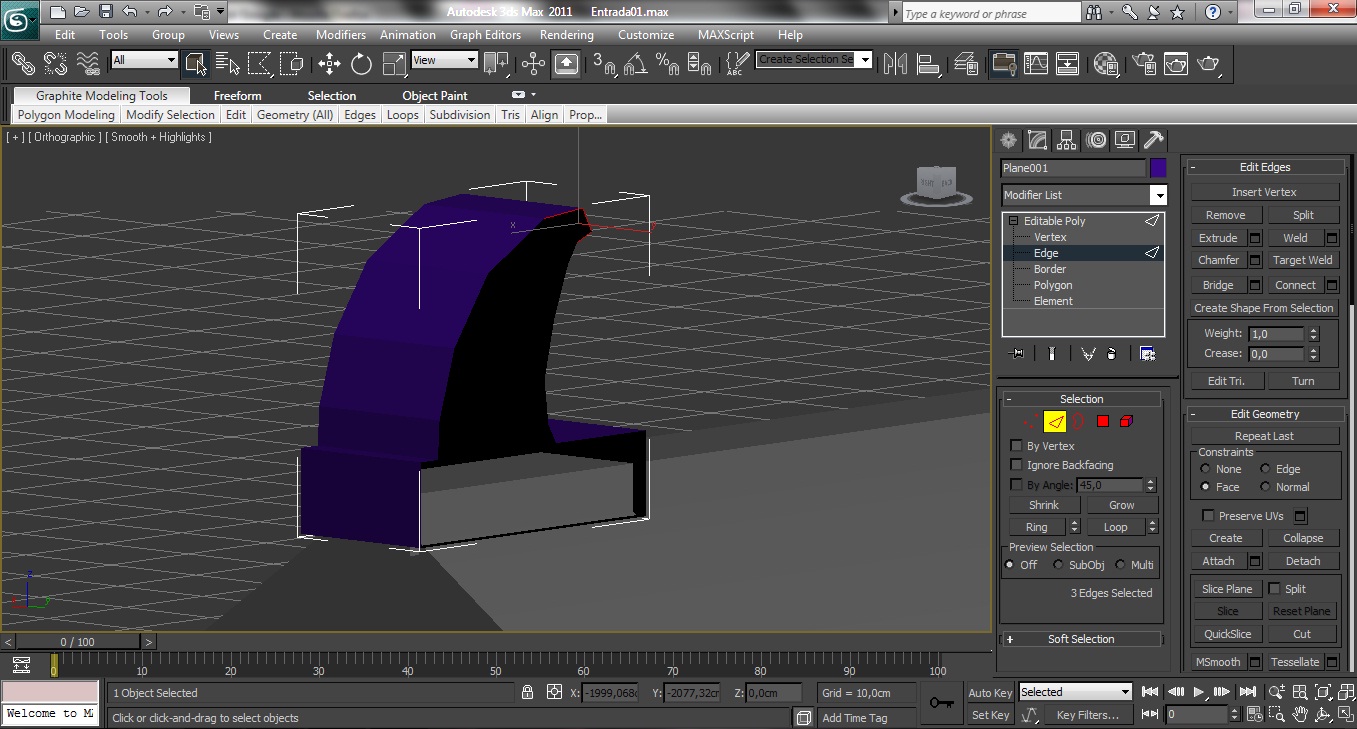This screenshot has height=729, width=1357.
Task: Click the Render Production teapot icon
Action: click(1209, 64)
